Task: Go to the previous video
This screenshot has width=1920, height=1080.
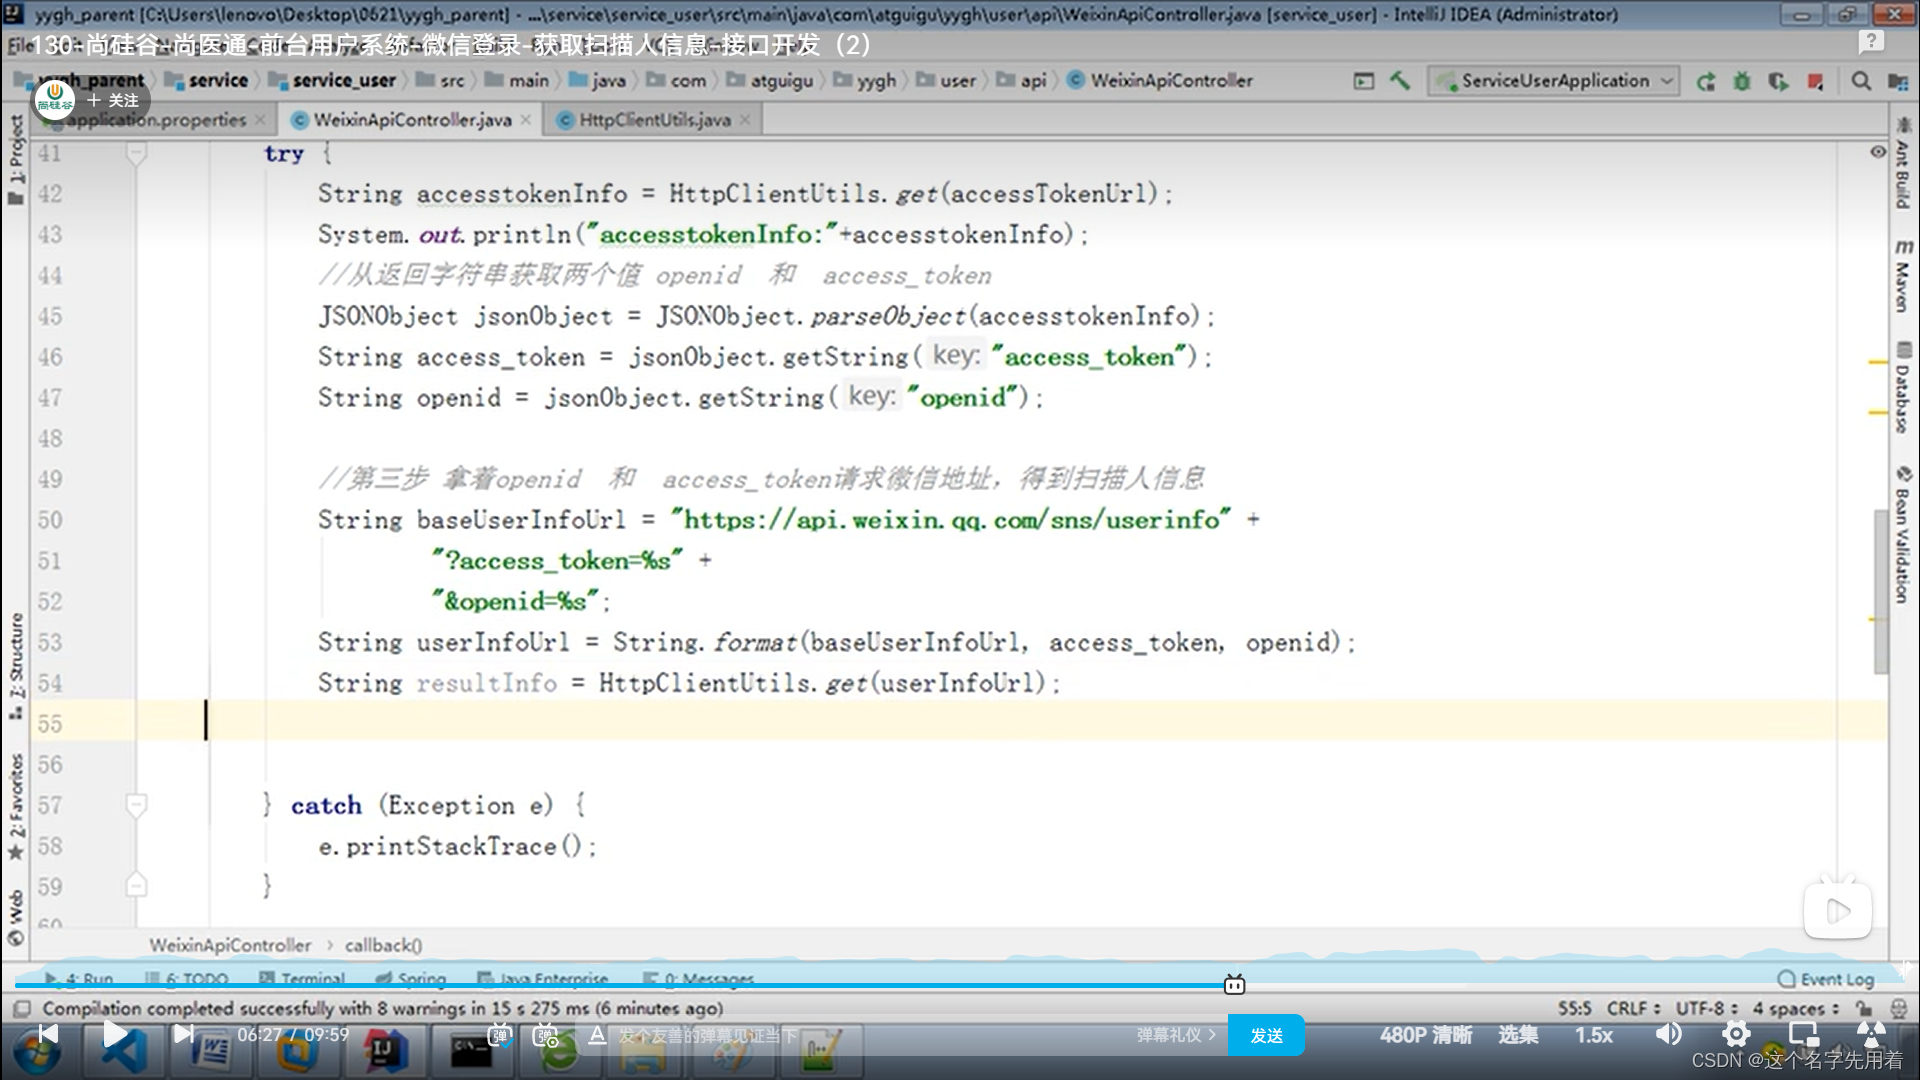Action: pyautogui.click(x=48, y=1034)
